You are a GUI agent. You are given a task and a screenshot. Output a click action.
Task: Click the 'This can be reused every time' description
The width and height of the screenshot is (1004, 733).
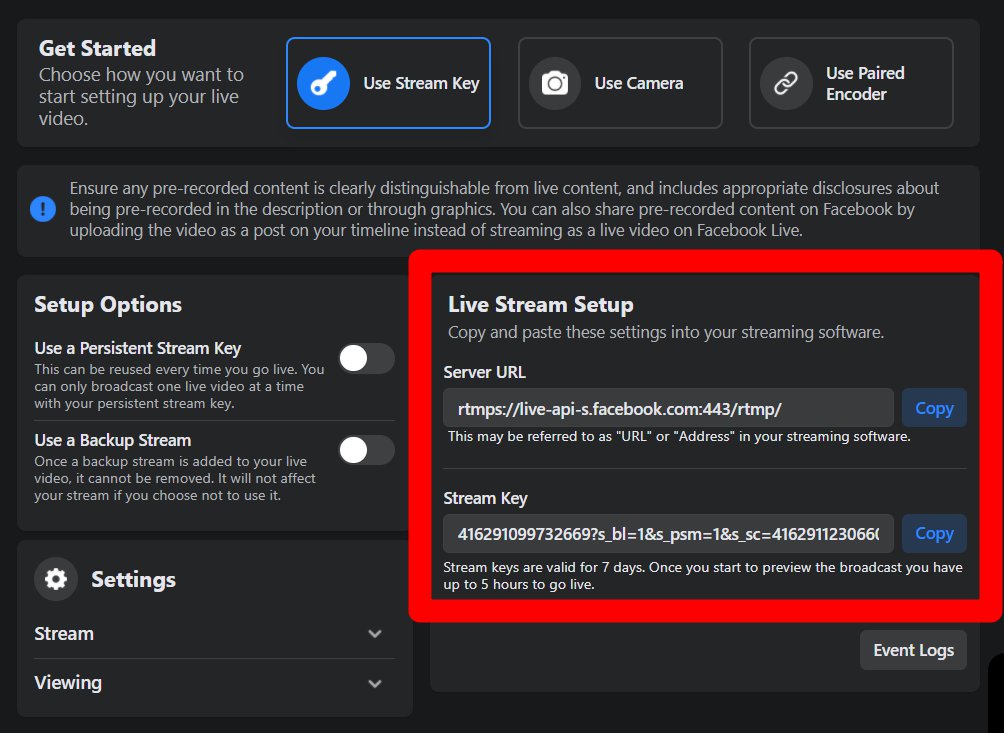(x=179, y=386)
